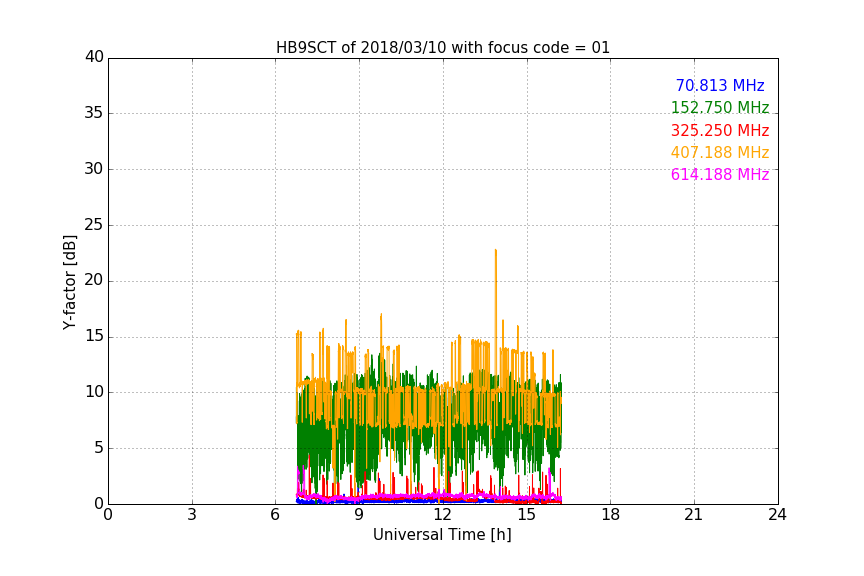Select the green 152.750 MHz legend label
864x576 pixels.
click(720, 107)
